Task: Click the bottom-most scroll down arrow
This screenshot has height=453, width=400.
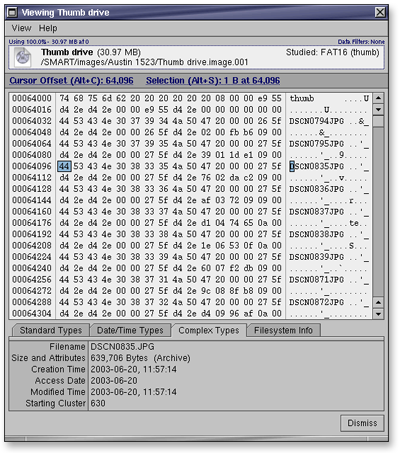Action: [x=378, y=314]
